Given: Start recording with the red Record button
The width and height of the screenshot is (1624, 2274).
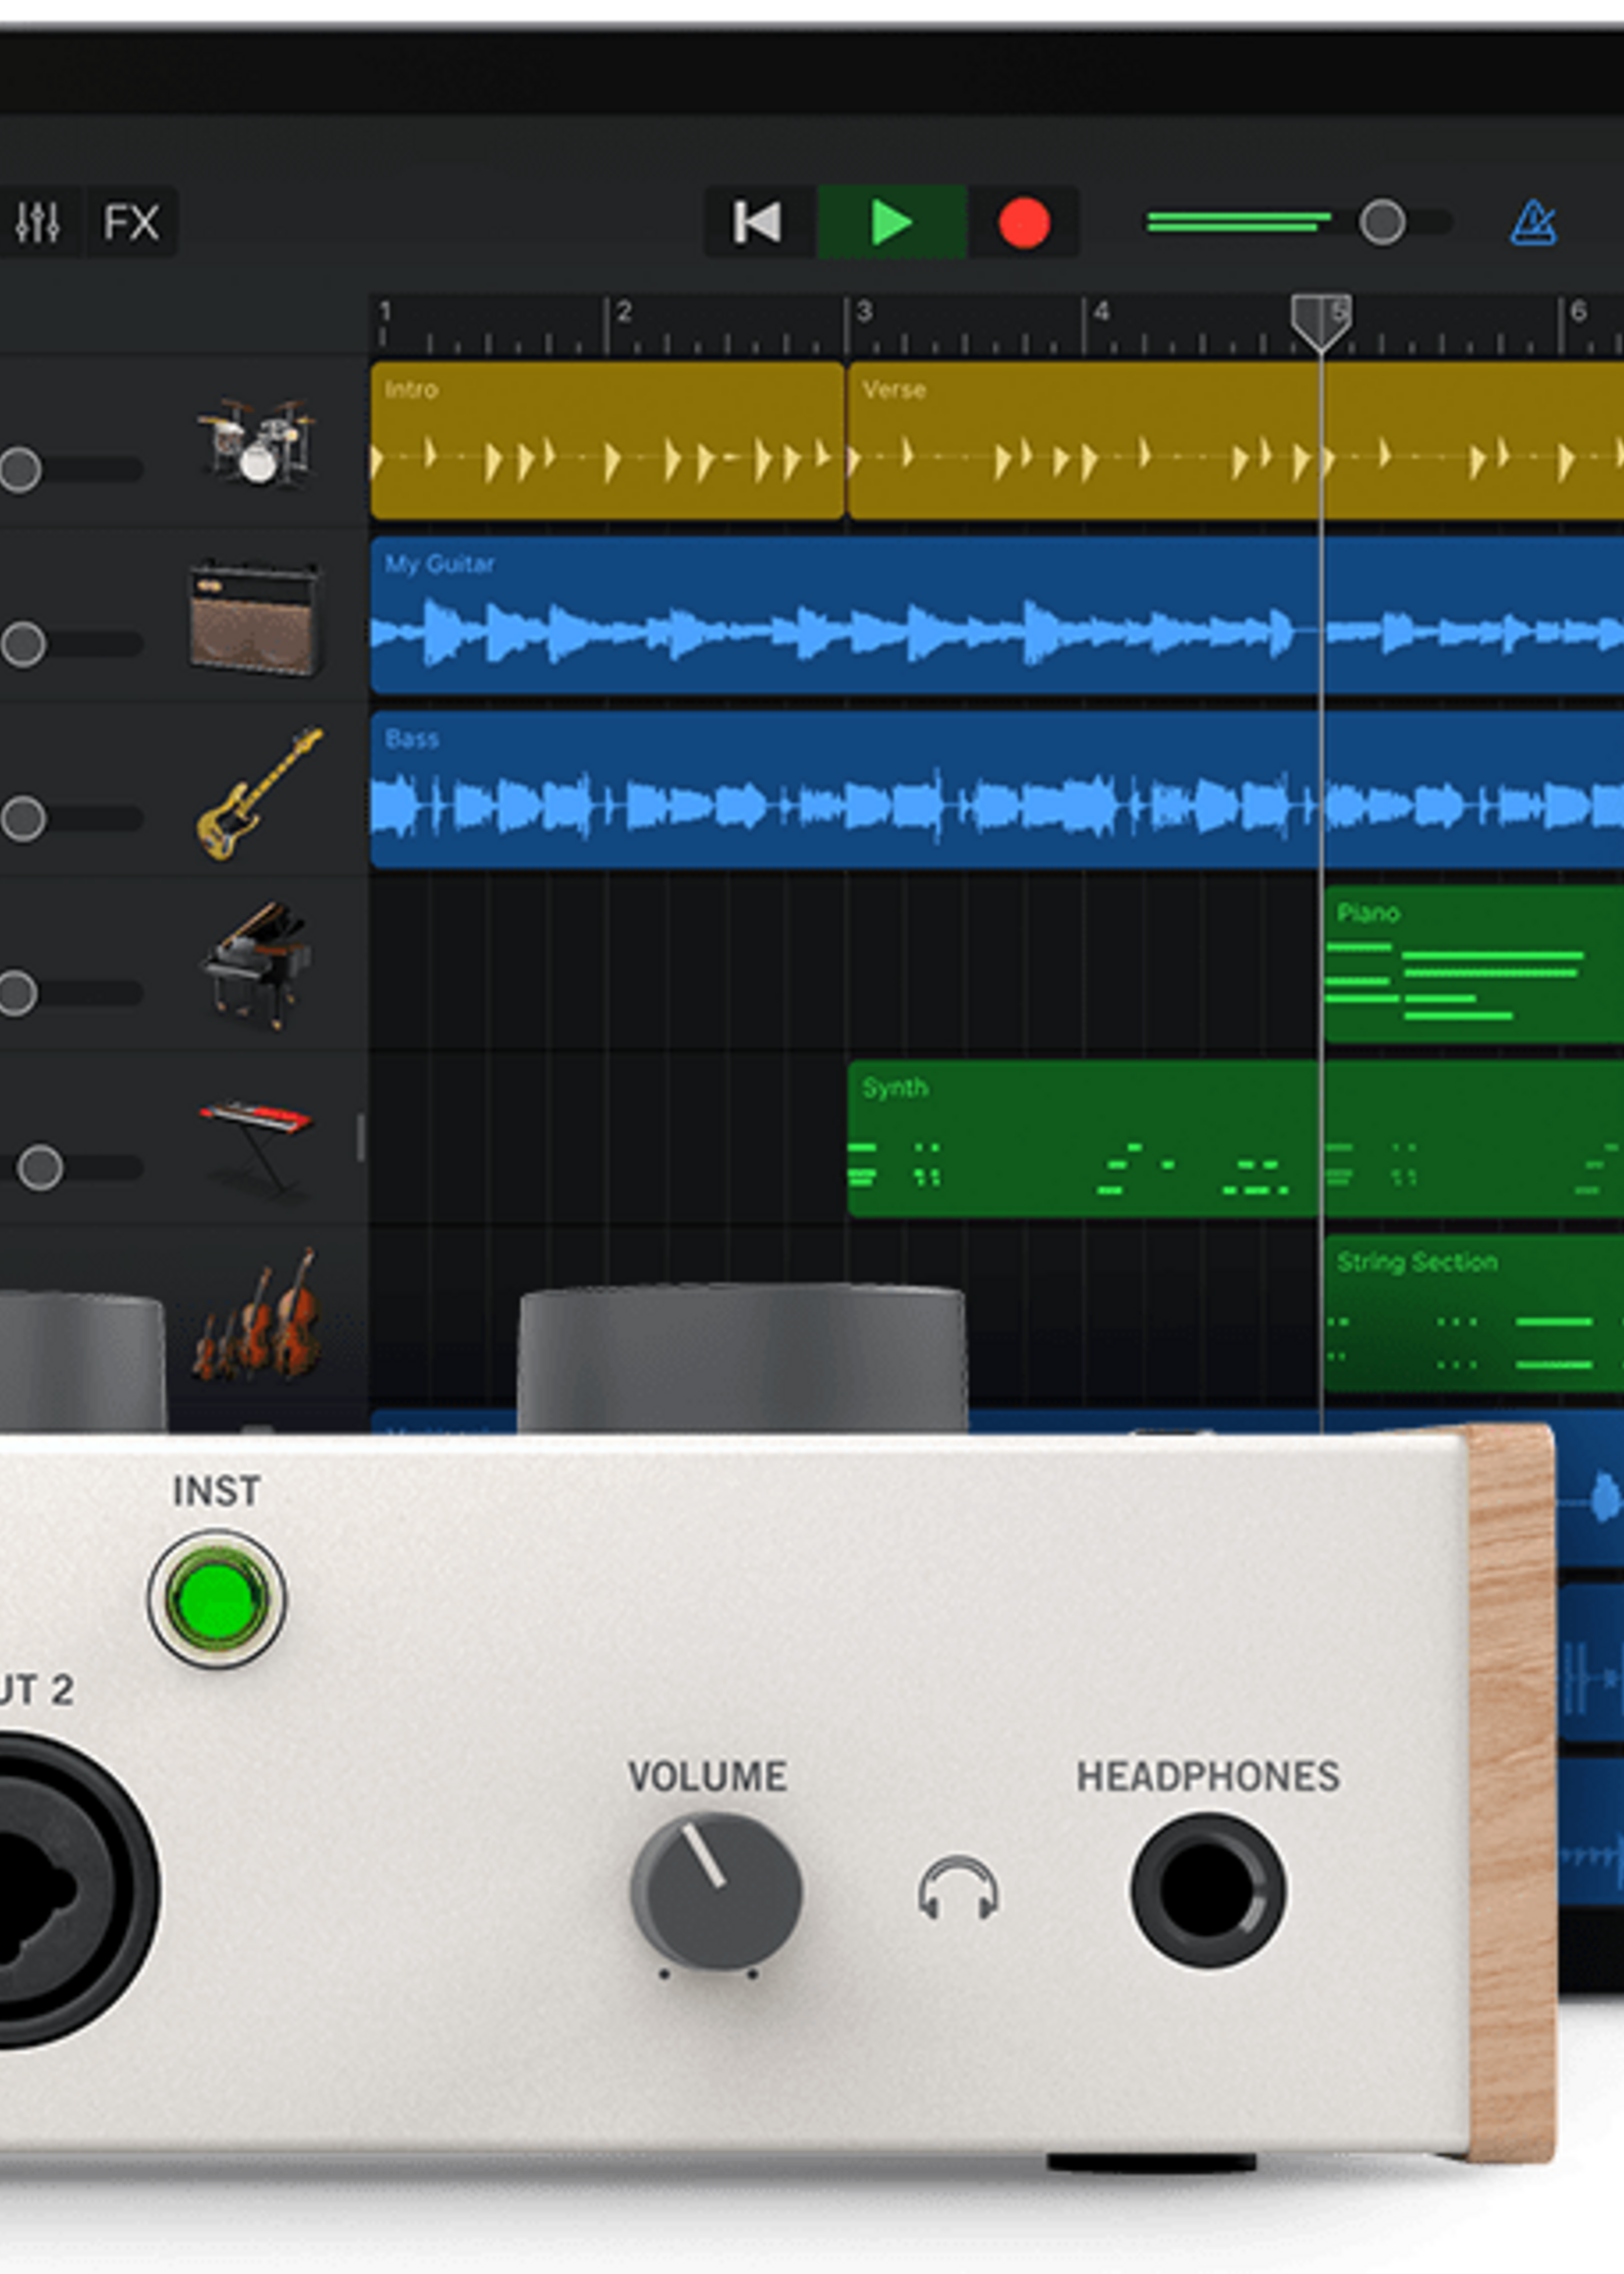Looking at the screenshot, I should [x=1024, y=222].
